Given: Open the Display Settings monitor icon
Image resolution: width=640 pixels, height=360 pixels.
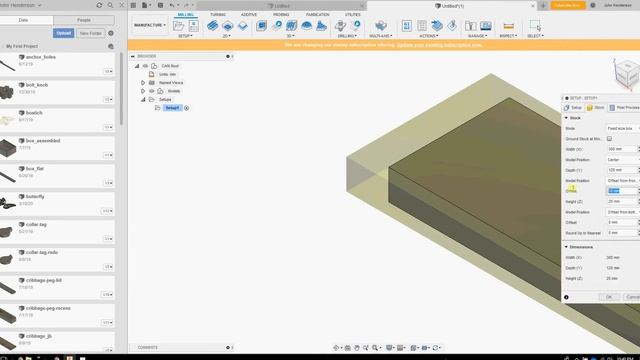Looking at the screenshot, I should 390,348.
